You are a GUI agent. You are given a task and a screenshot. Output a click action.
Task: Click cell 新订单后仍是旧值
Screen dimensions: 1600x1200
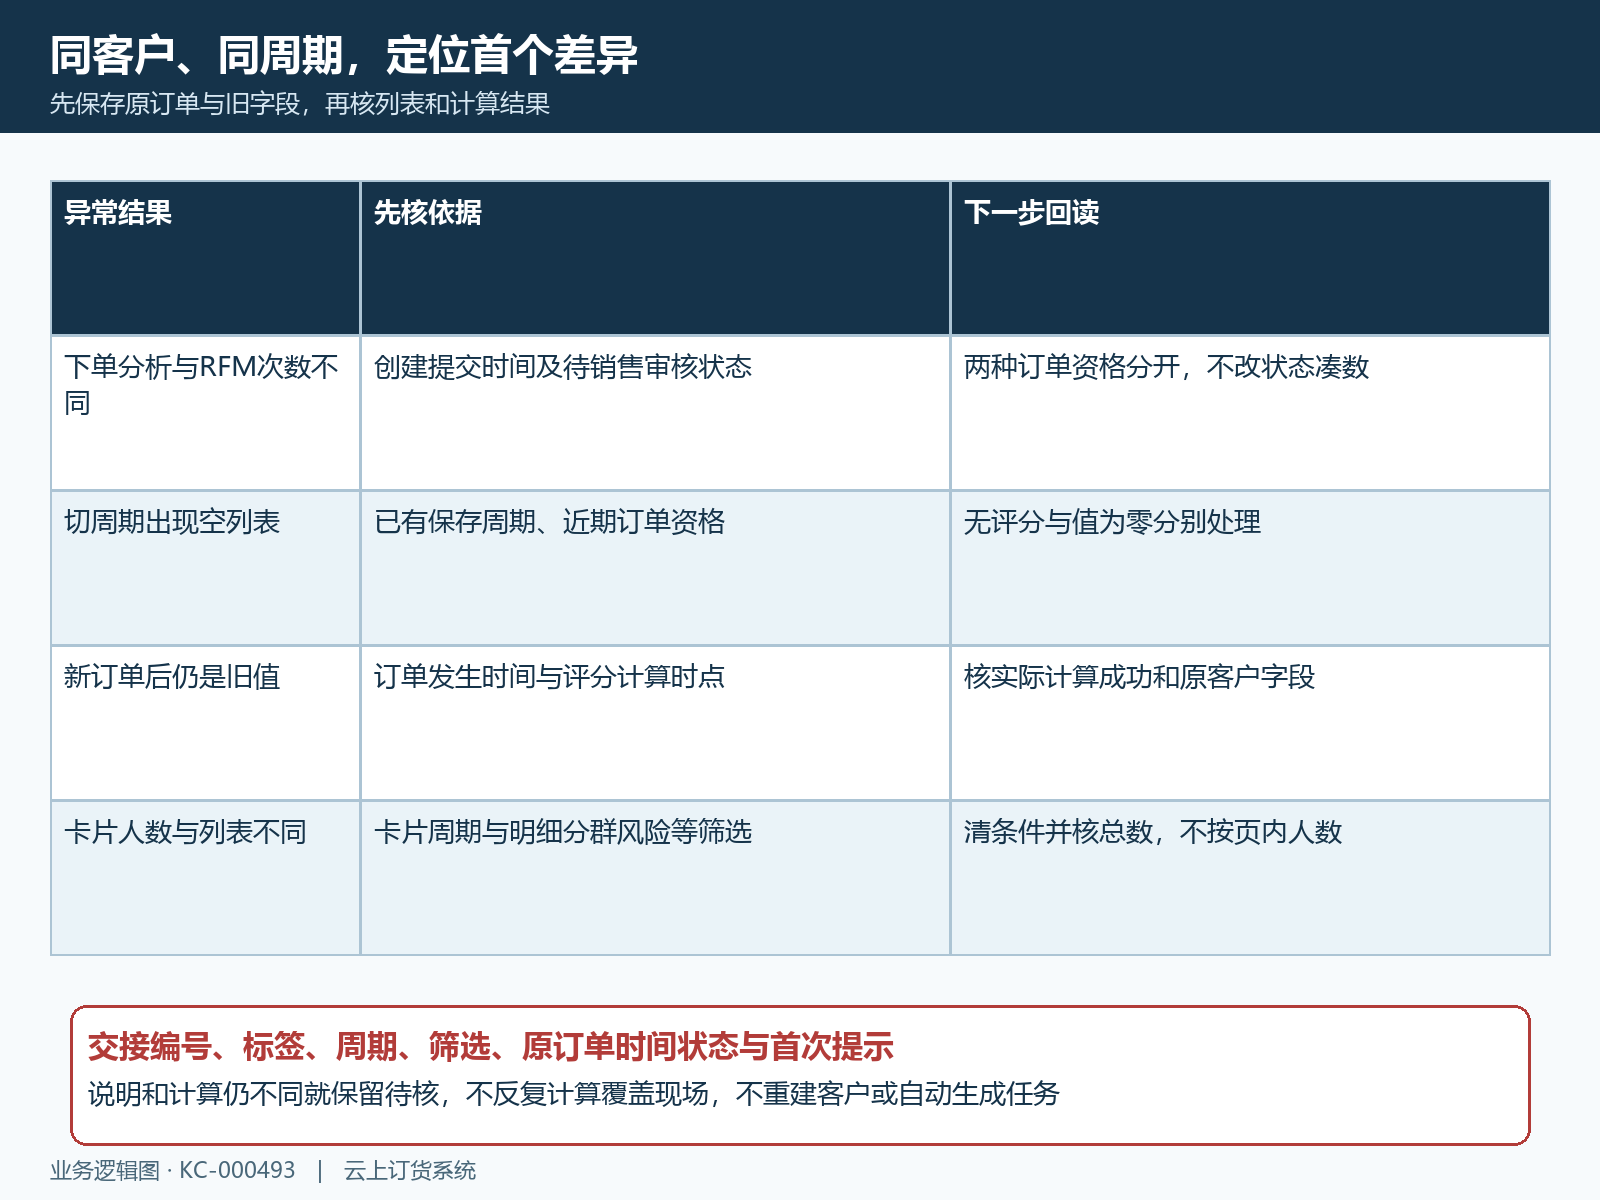point(205,723)
